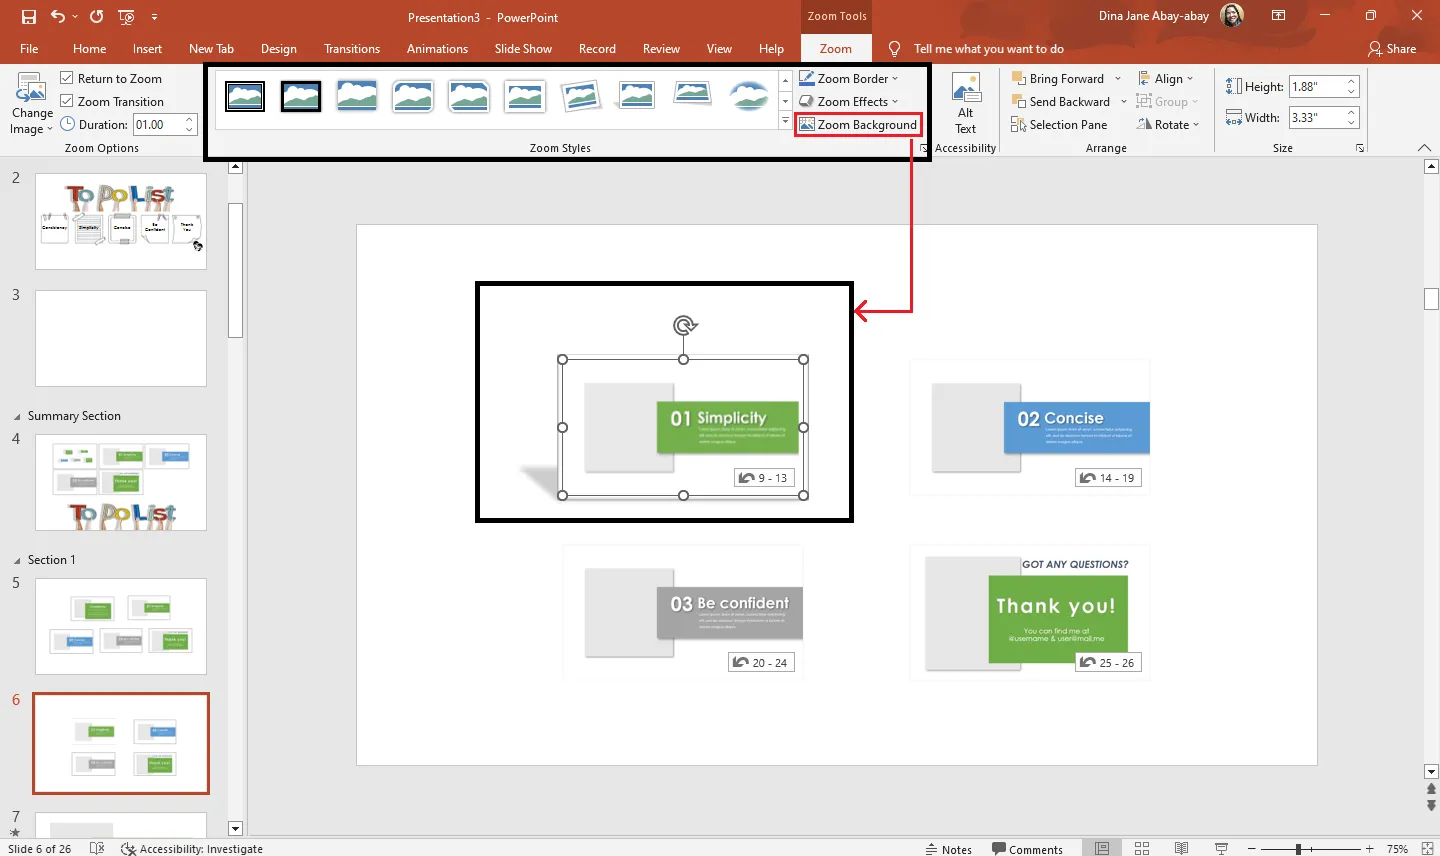Click the Zoom Background button
This screenshot has width=1440, height=856.
coord(858,125)
